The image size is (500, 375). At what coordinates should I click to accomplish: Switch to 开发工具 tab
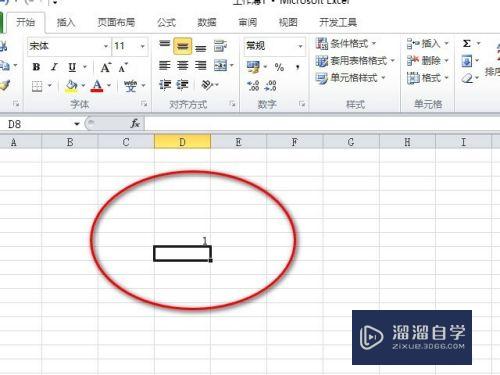(x=338, y=22)
